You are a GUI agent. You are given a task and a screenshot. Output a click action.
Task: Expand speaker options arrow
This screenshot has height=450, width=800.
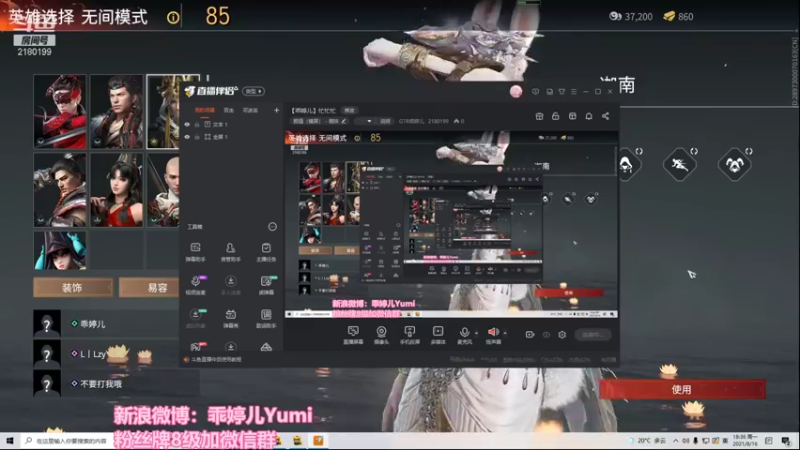(x=505, y=333)
